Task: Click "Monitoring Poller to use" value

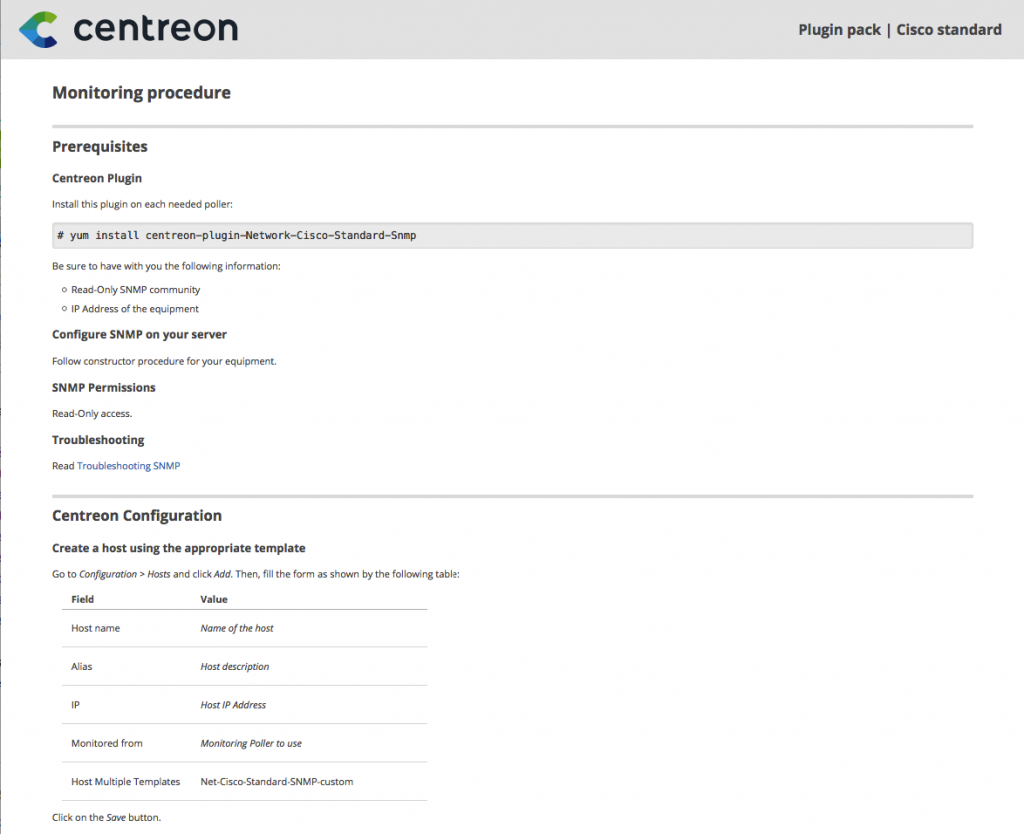Action: click(x=251, y=743)
